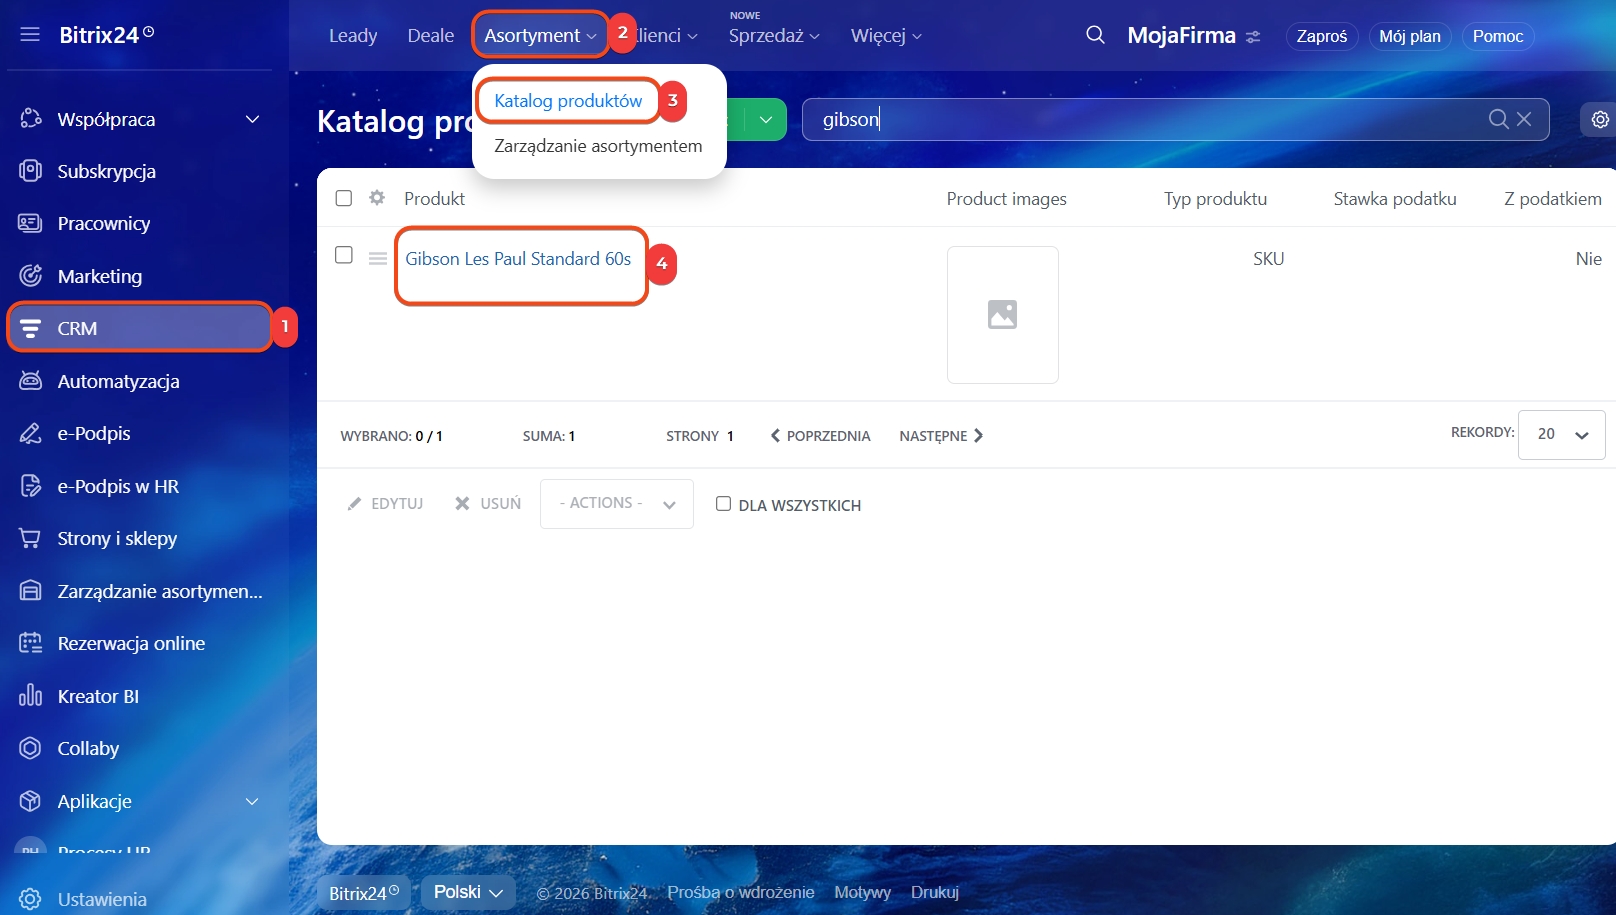The width and height of the screenshot is (1616, 915).
Task: Click the MojaFirma company name
Action: click(x=1182, y=36)
